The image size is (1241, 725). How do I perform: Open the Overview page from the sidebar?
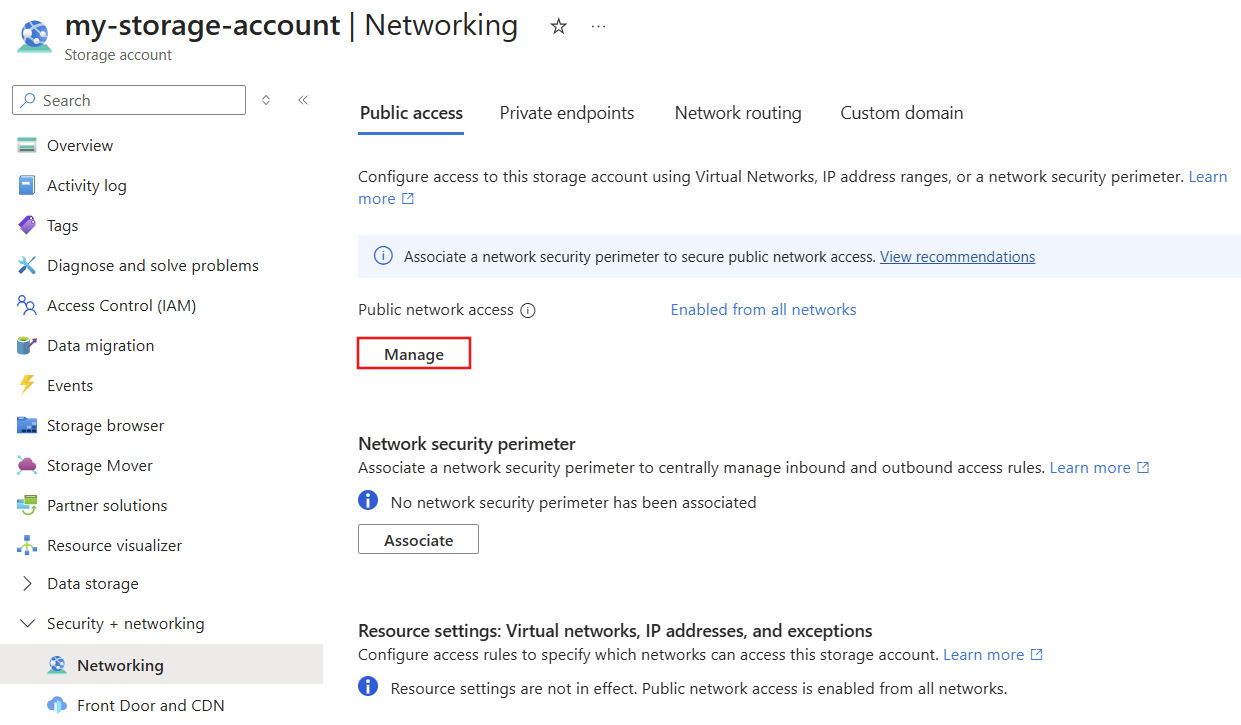[80, 145]
